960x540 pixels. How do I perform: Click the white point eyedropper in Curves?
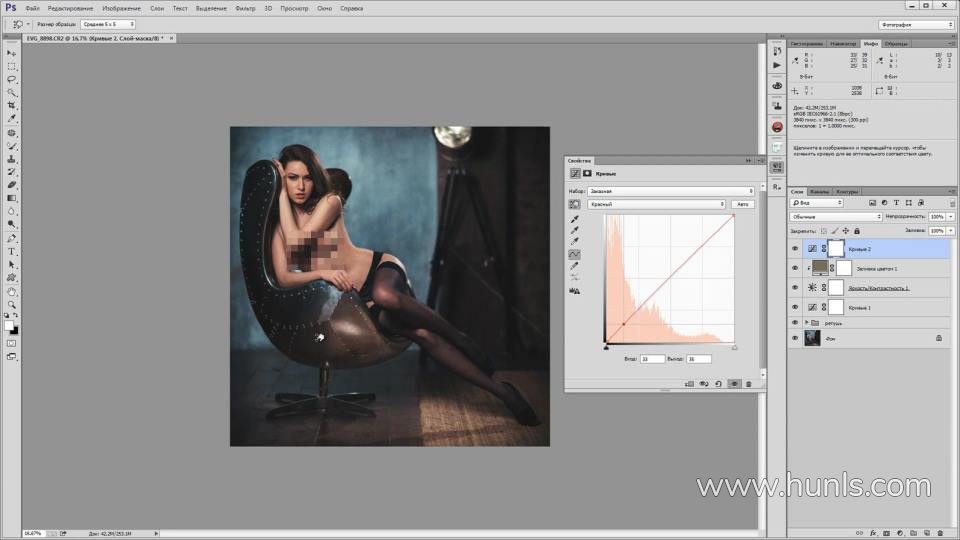pyautogui.click(x=574, y=242)
